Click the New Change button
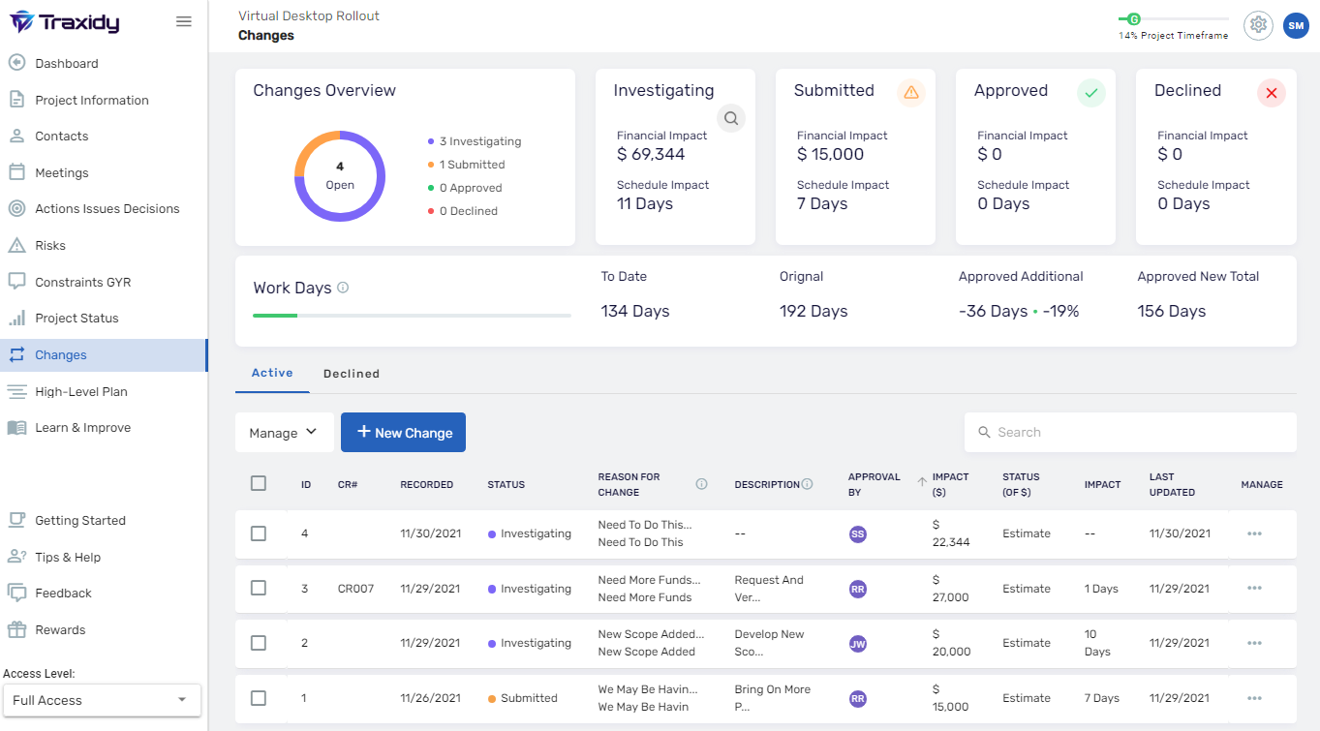 [x=403, y=432]
